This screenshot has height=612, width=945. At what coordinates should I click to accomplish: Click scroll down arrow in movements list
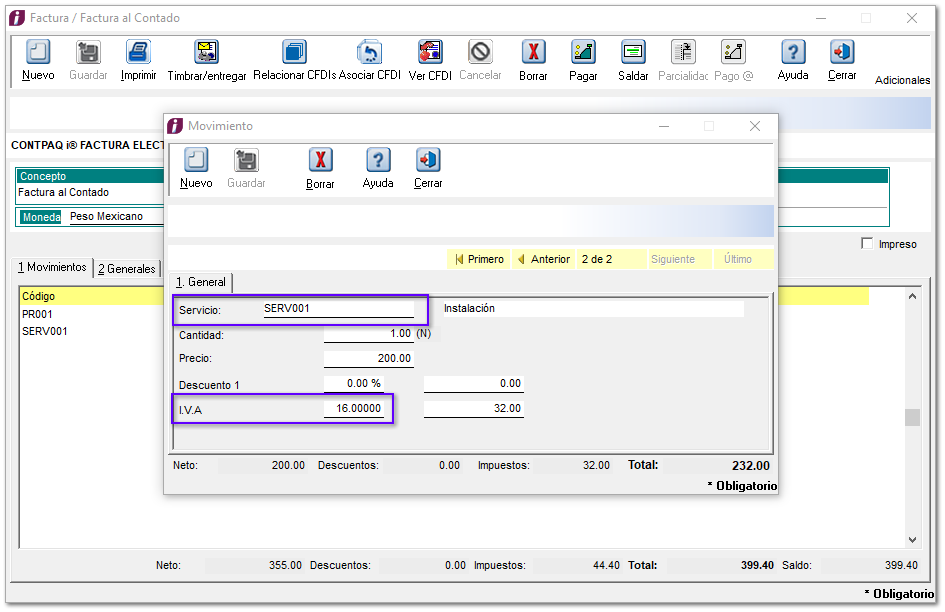pyautogui.click(x=912, y=539)
